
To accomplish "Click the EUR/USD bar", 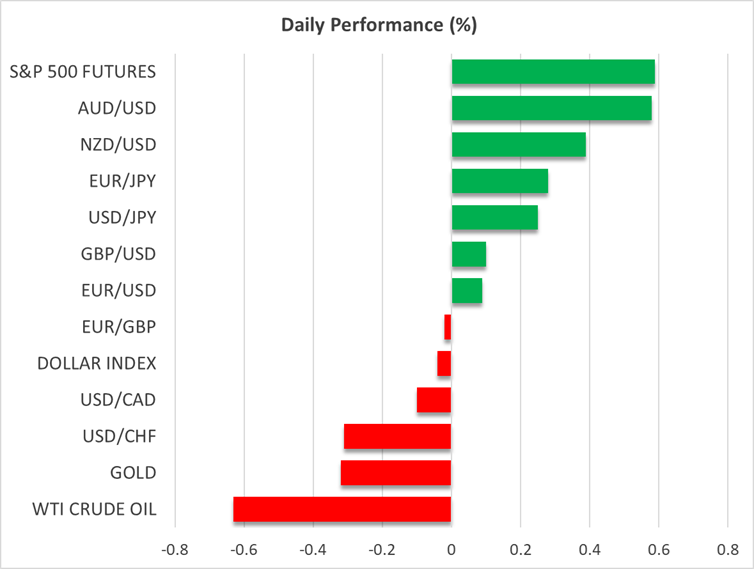I will [466, 290].
